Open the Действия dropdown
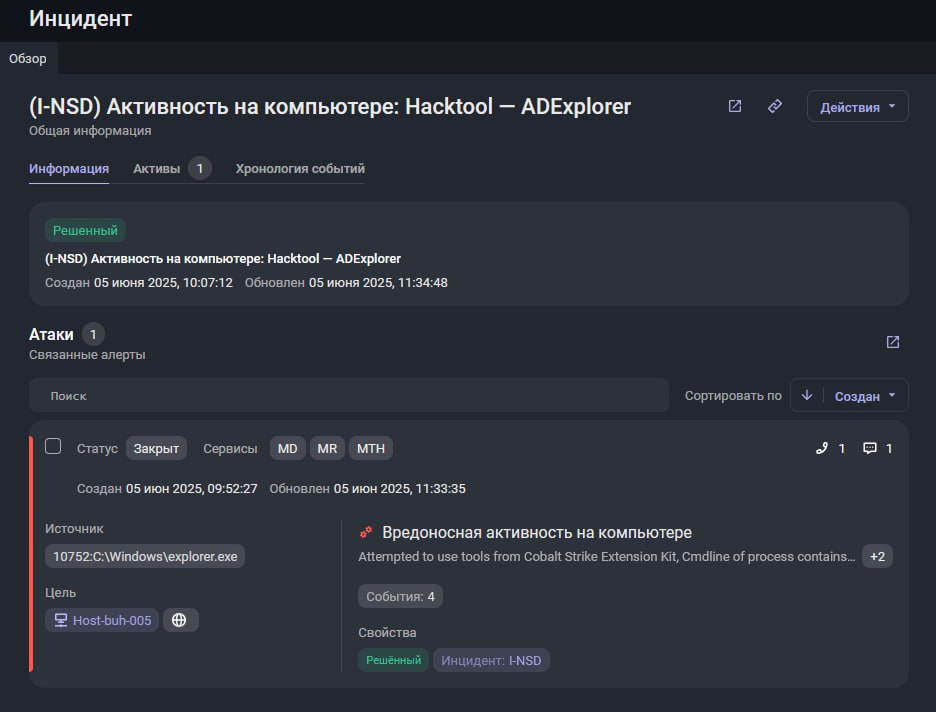The image size is (936, 712). pyautogui.click(x=857, y=107)
